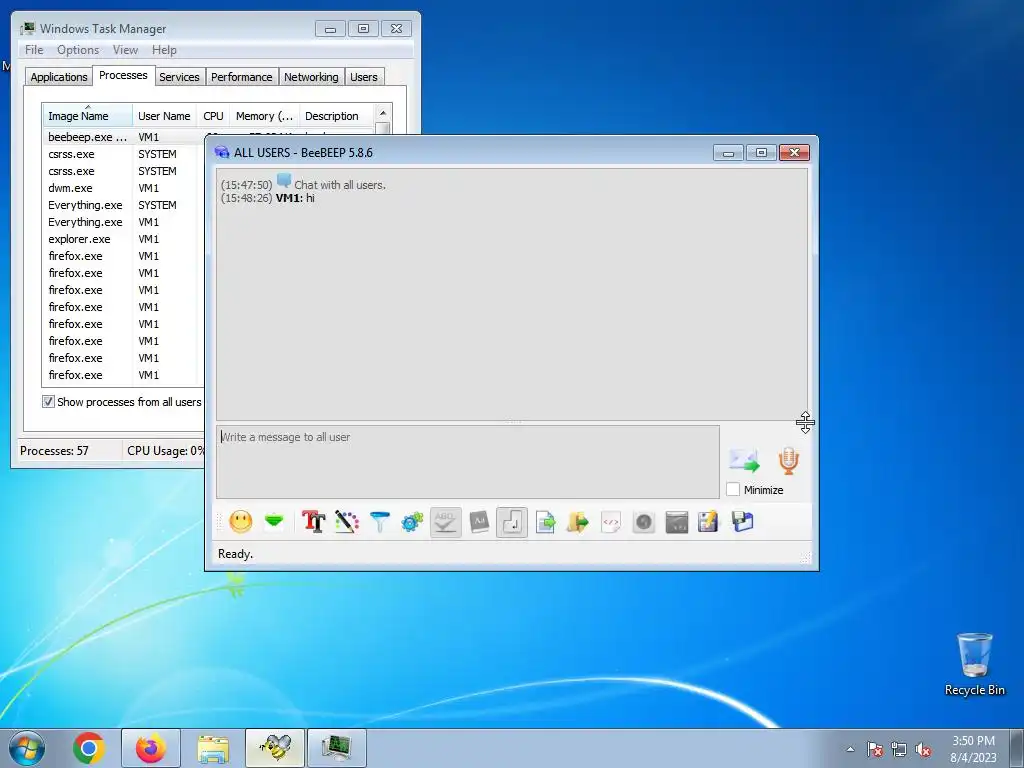Sort processes by CPU column

pos(214,116)
